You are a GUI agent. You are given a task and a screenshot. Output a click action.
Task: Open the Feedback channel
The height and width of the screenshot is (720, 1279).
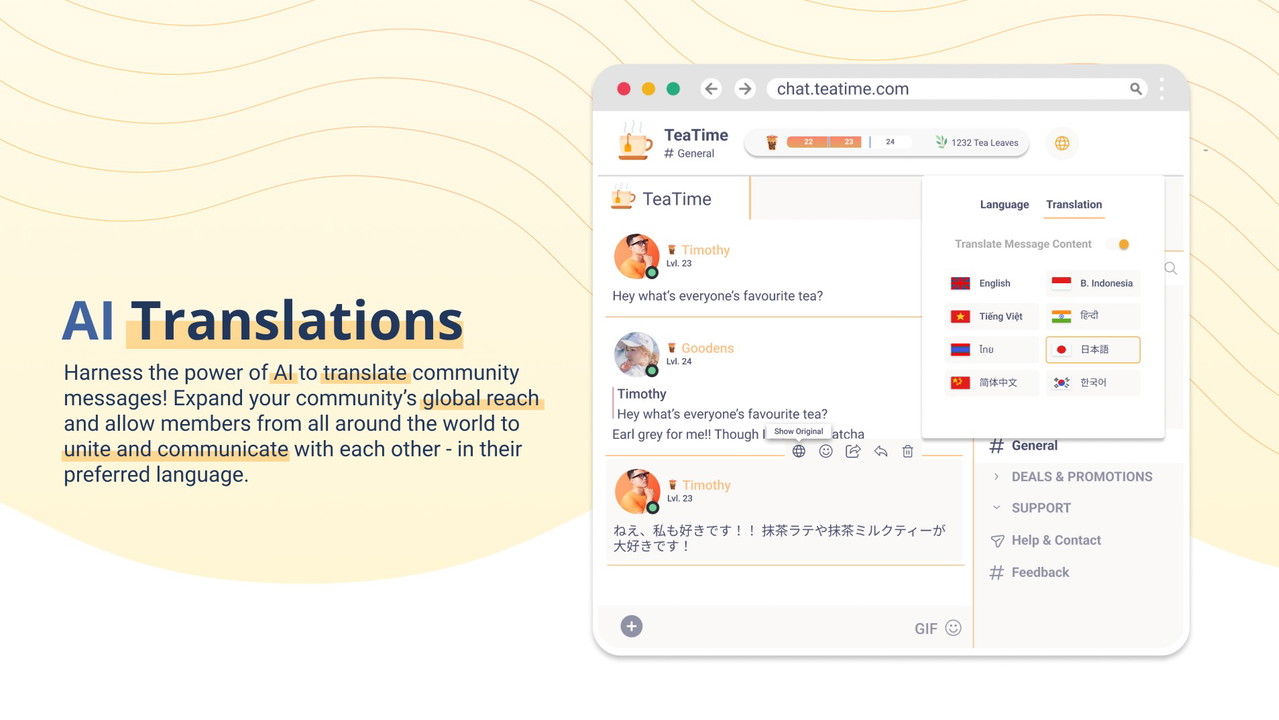(x=1029, y=572)
